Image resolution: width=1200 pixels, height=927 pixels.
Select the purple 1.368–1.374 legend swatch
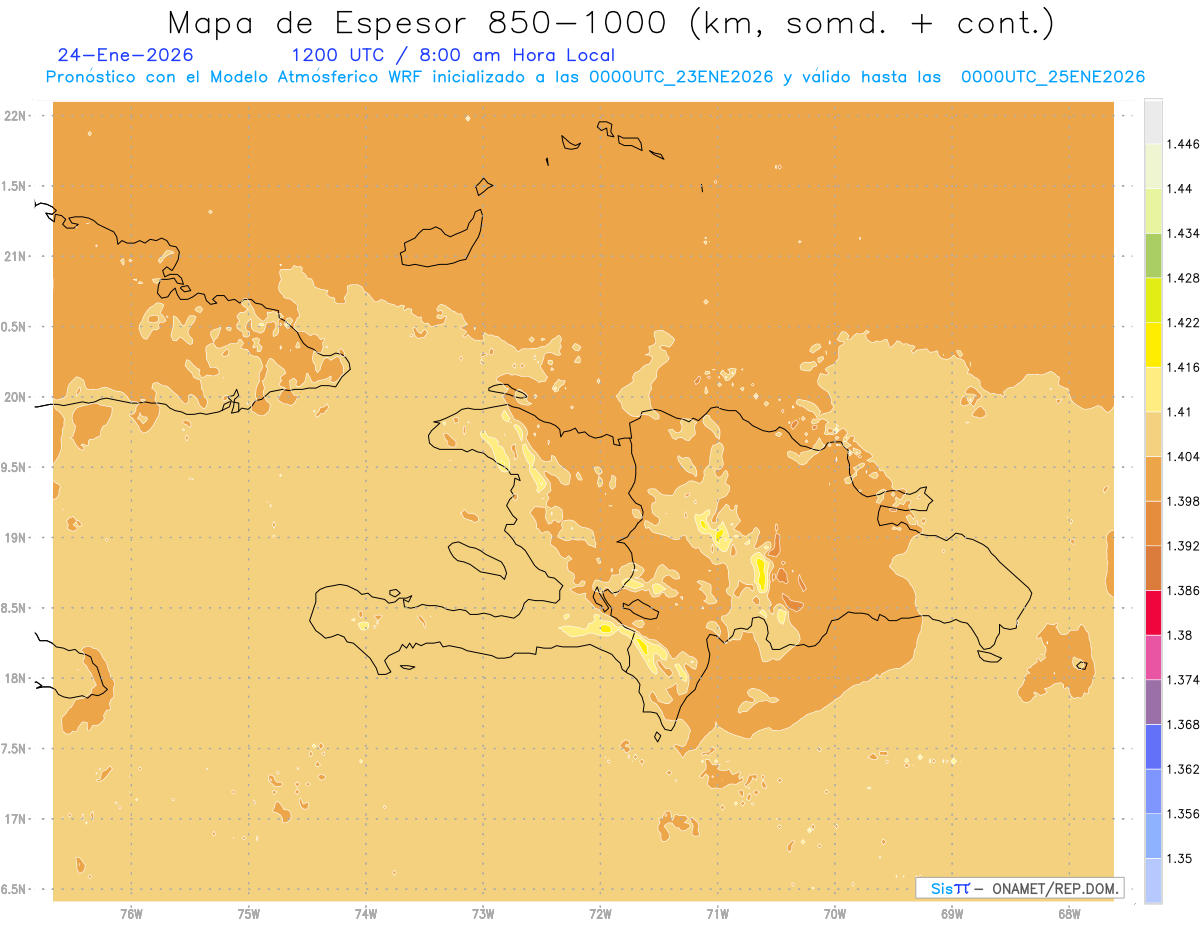tap(1153, 702)
